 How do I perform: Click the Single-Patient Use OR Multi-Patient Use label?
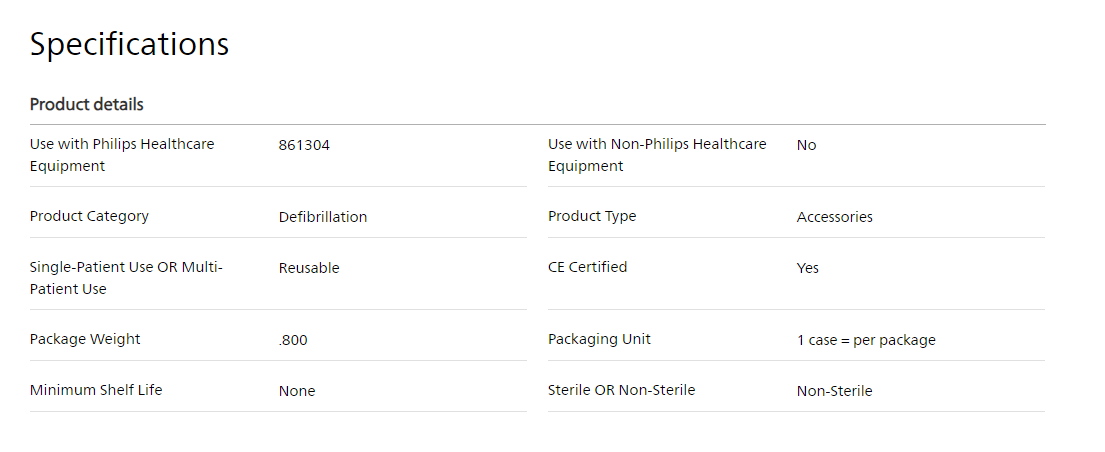point(126,278)
